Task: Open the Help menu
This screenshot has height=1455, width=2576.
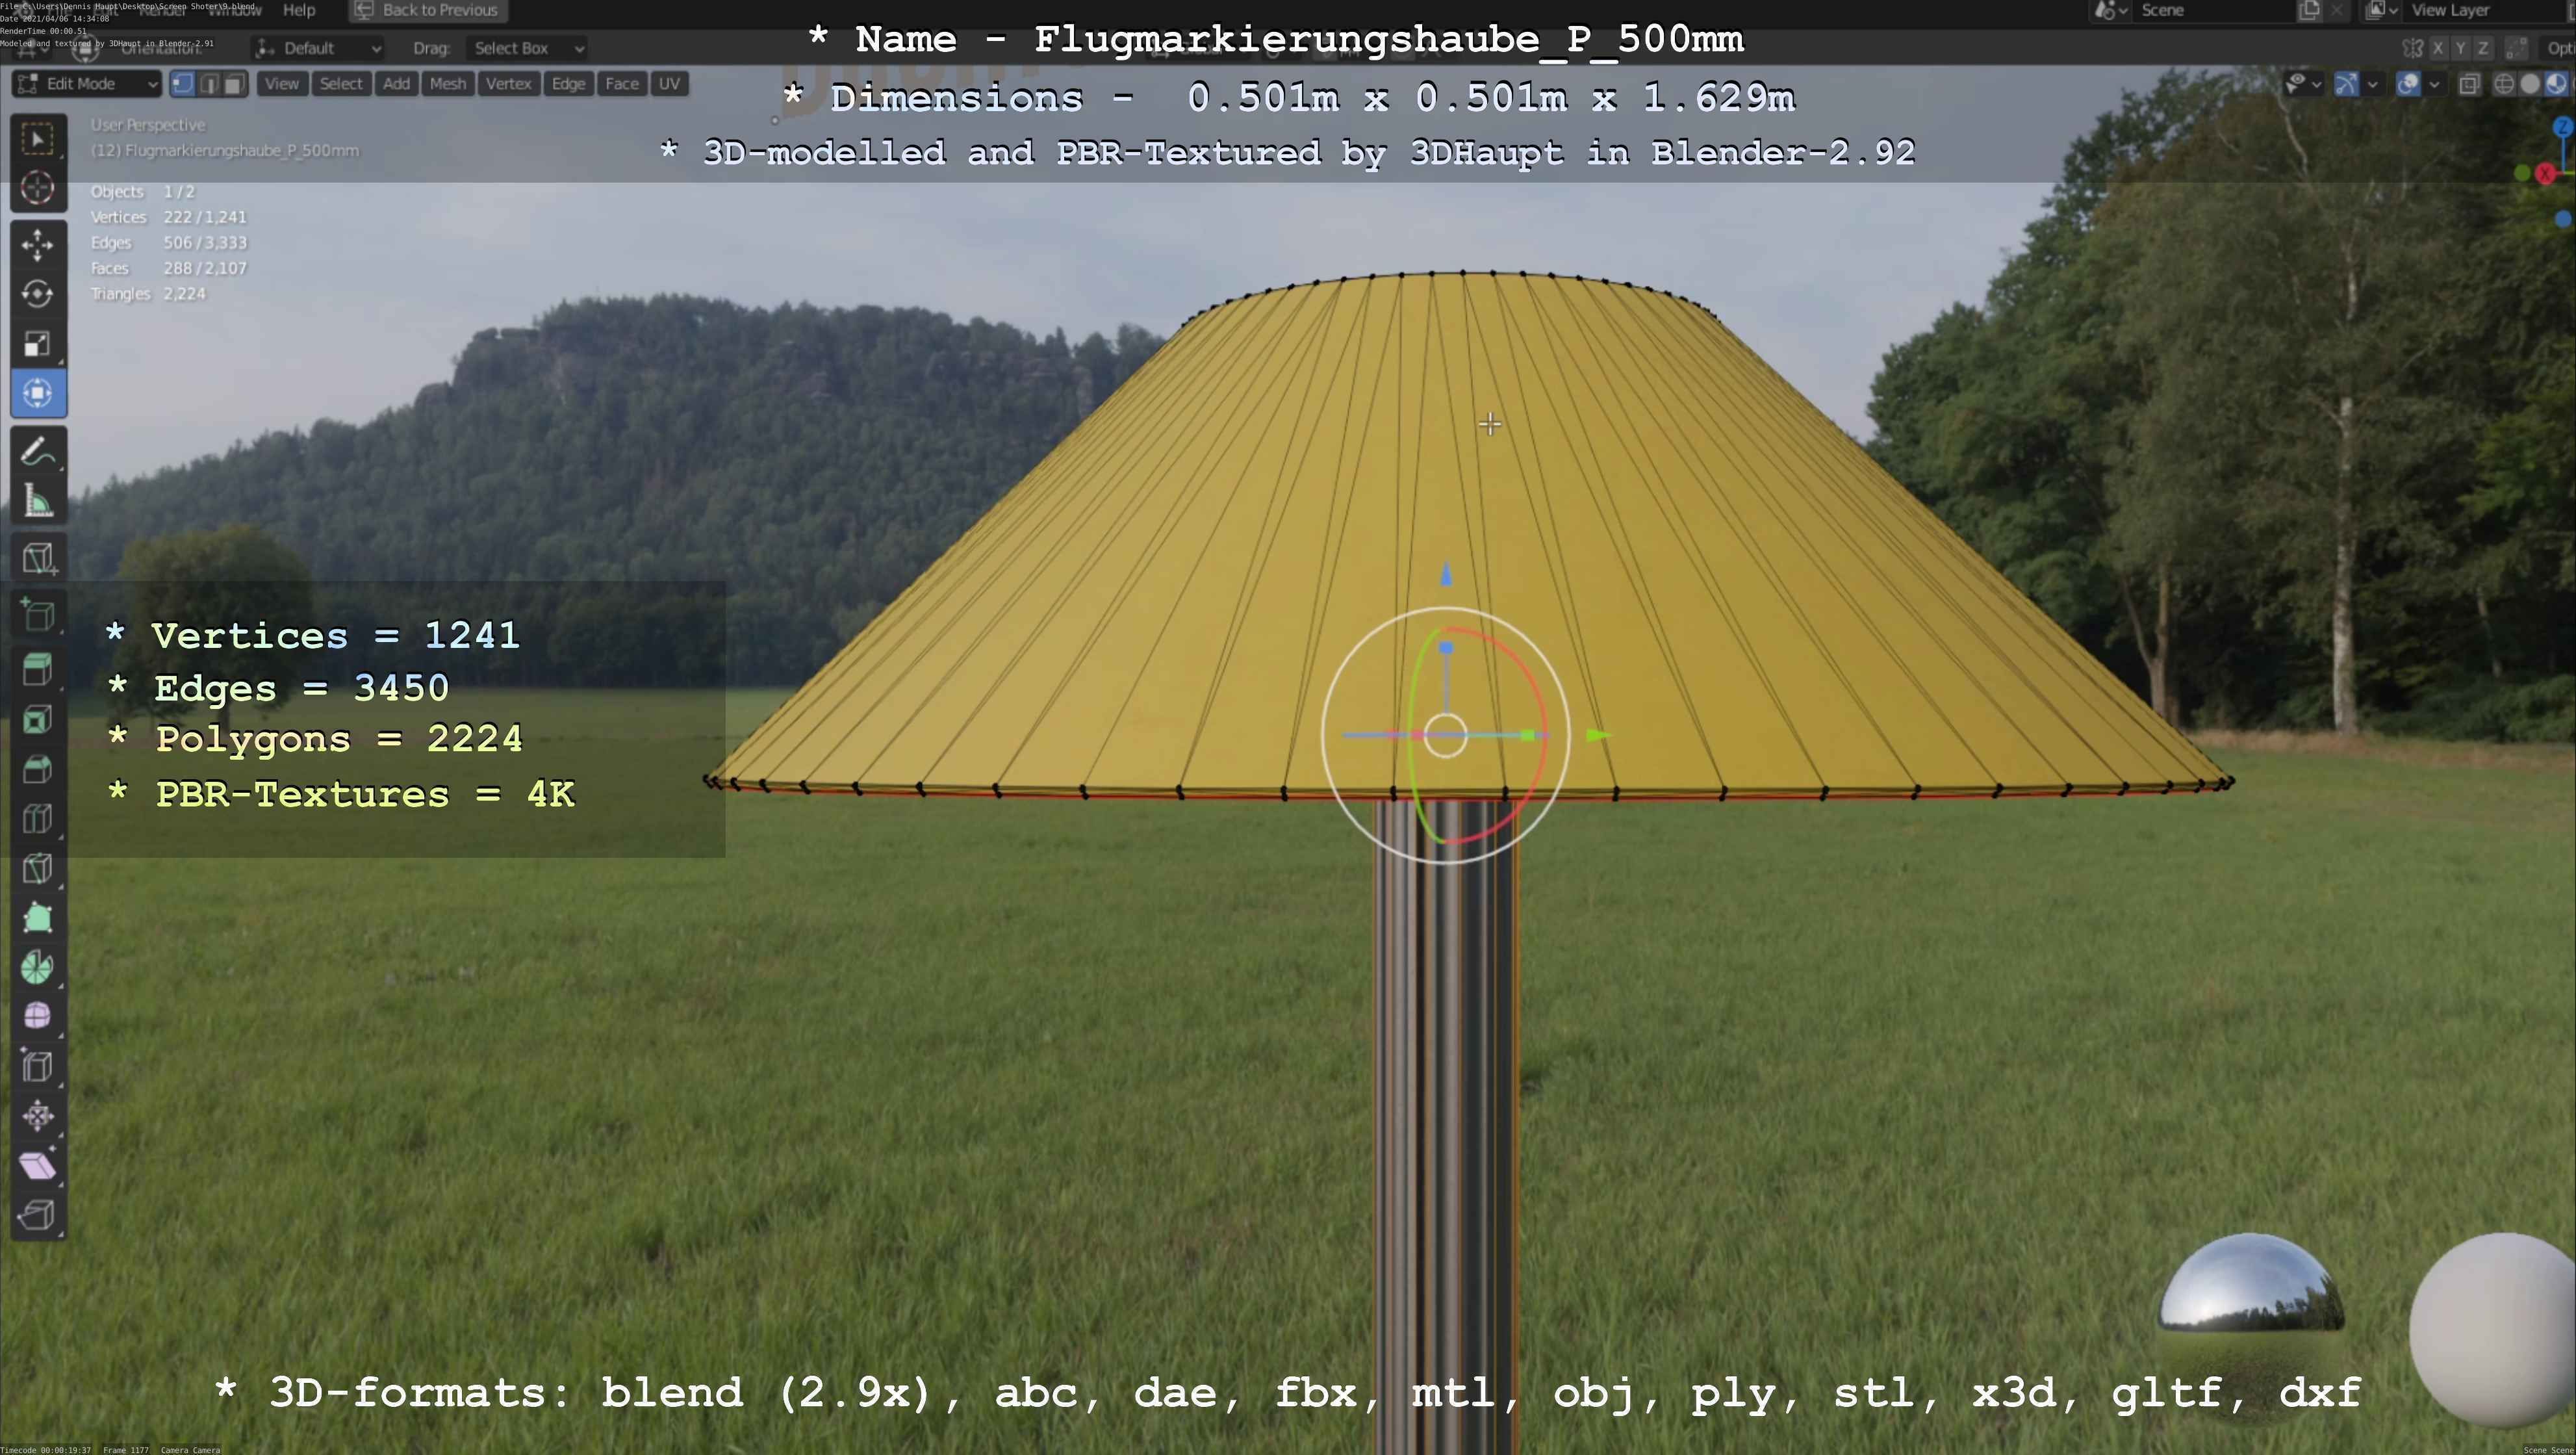Action: pyautogui.click(x=299, y=10)
